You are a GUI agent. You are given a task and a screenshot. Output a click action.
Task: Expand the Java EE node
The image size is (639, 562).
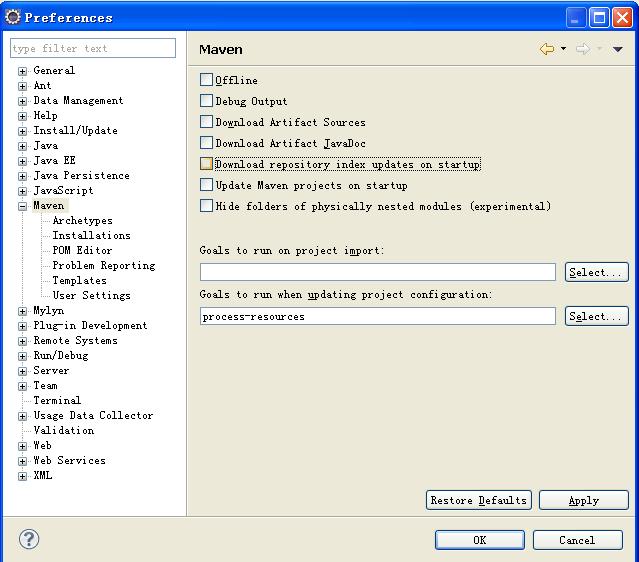22,161
